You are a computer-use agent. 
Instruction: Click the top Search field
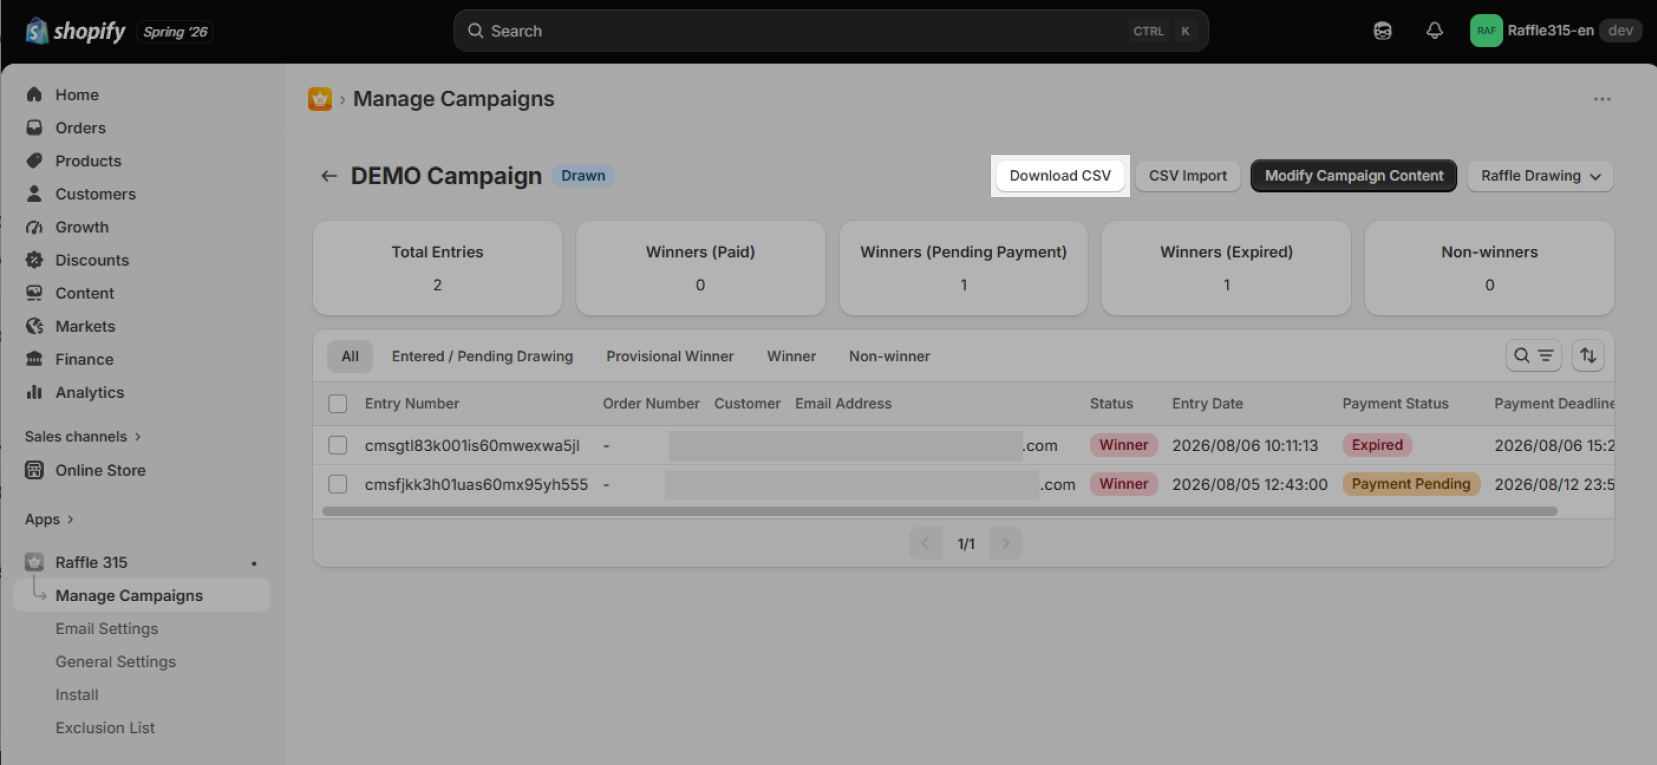coord(831,31)
